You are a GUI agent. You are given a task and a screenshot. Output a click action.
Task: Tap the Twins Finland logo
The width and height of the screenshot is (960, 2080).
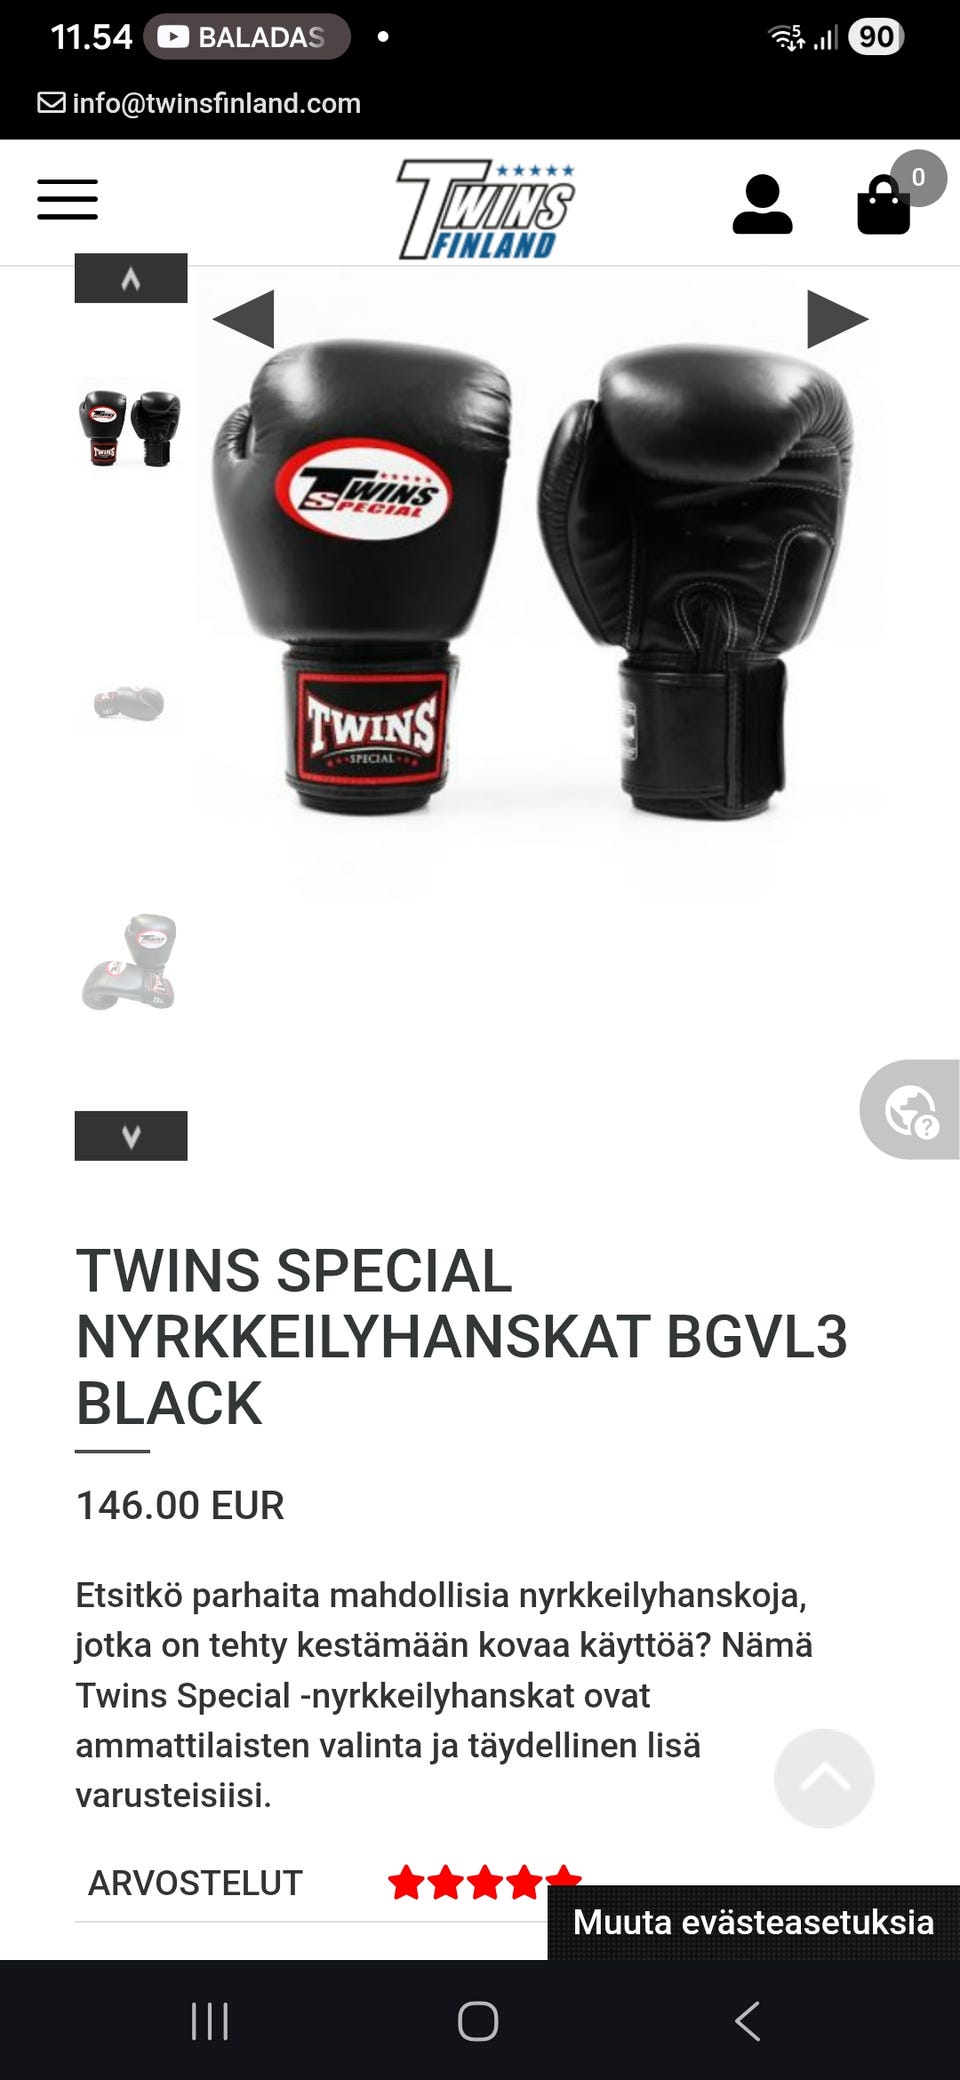pyautogui.click(x=486, y=209)
